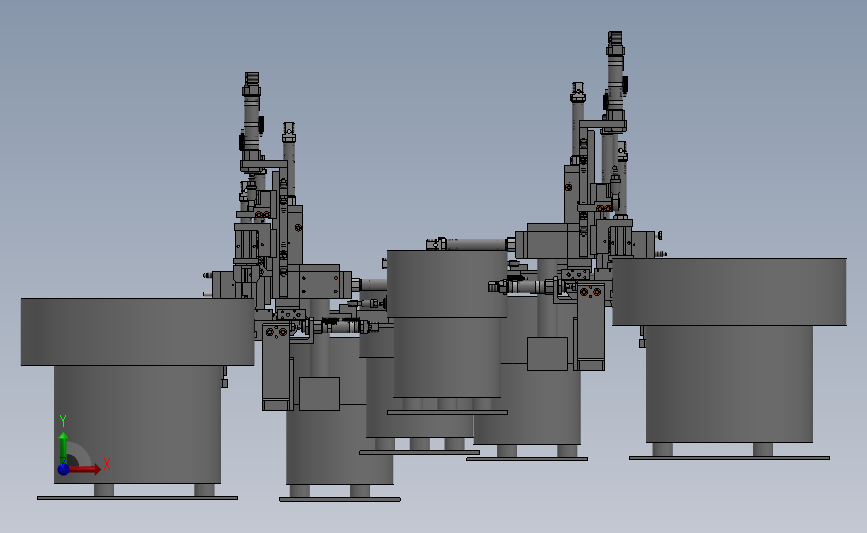
Task: Select the flat base plate under left feeder
Action: coord(137,498)
